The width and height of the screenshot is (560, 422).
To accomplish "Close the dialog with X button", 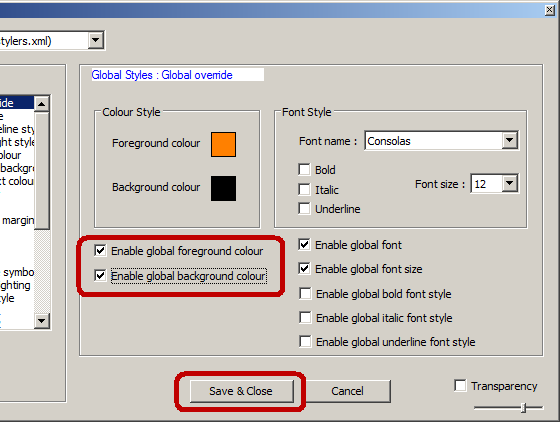I will 550,10.
